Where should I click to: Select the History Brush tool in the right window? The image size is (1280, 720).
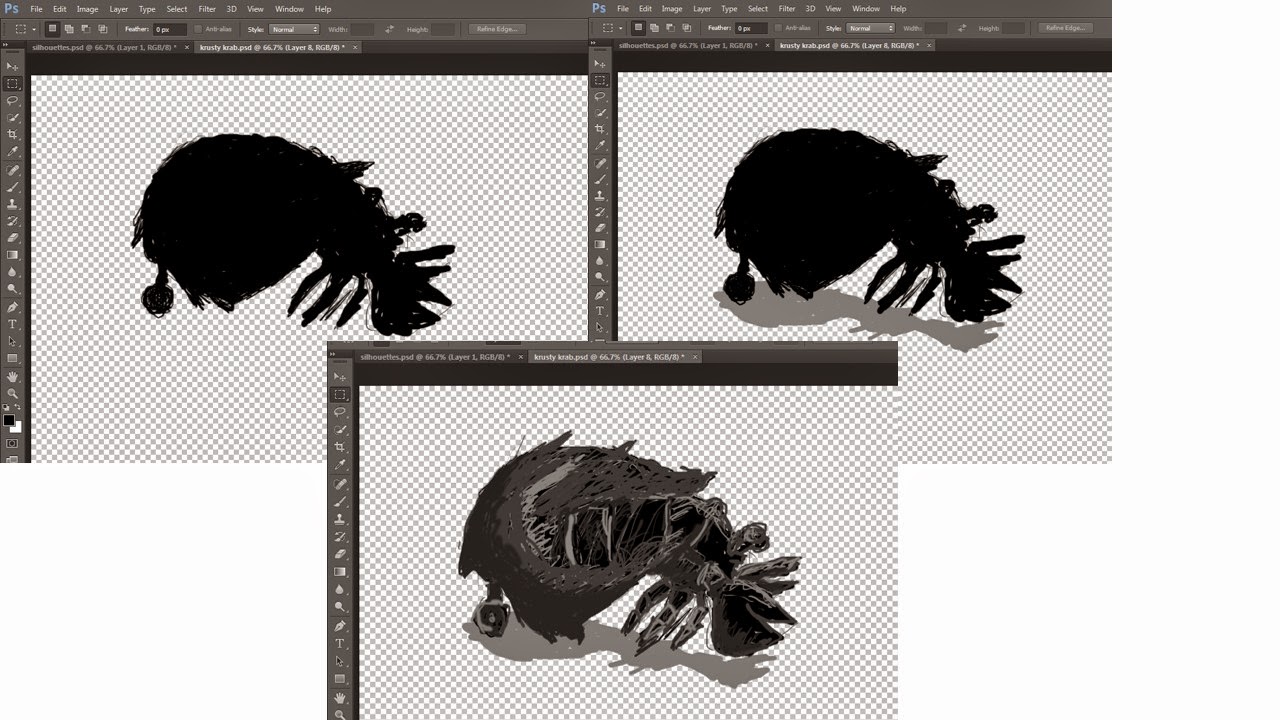[x=600, y=212]
